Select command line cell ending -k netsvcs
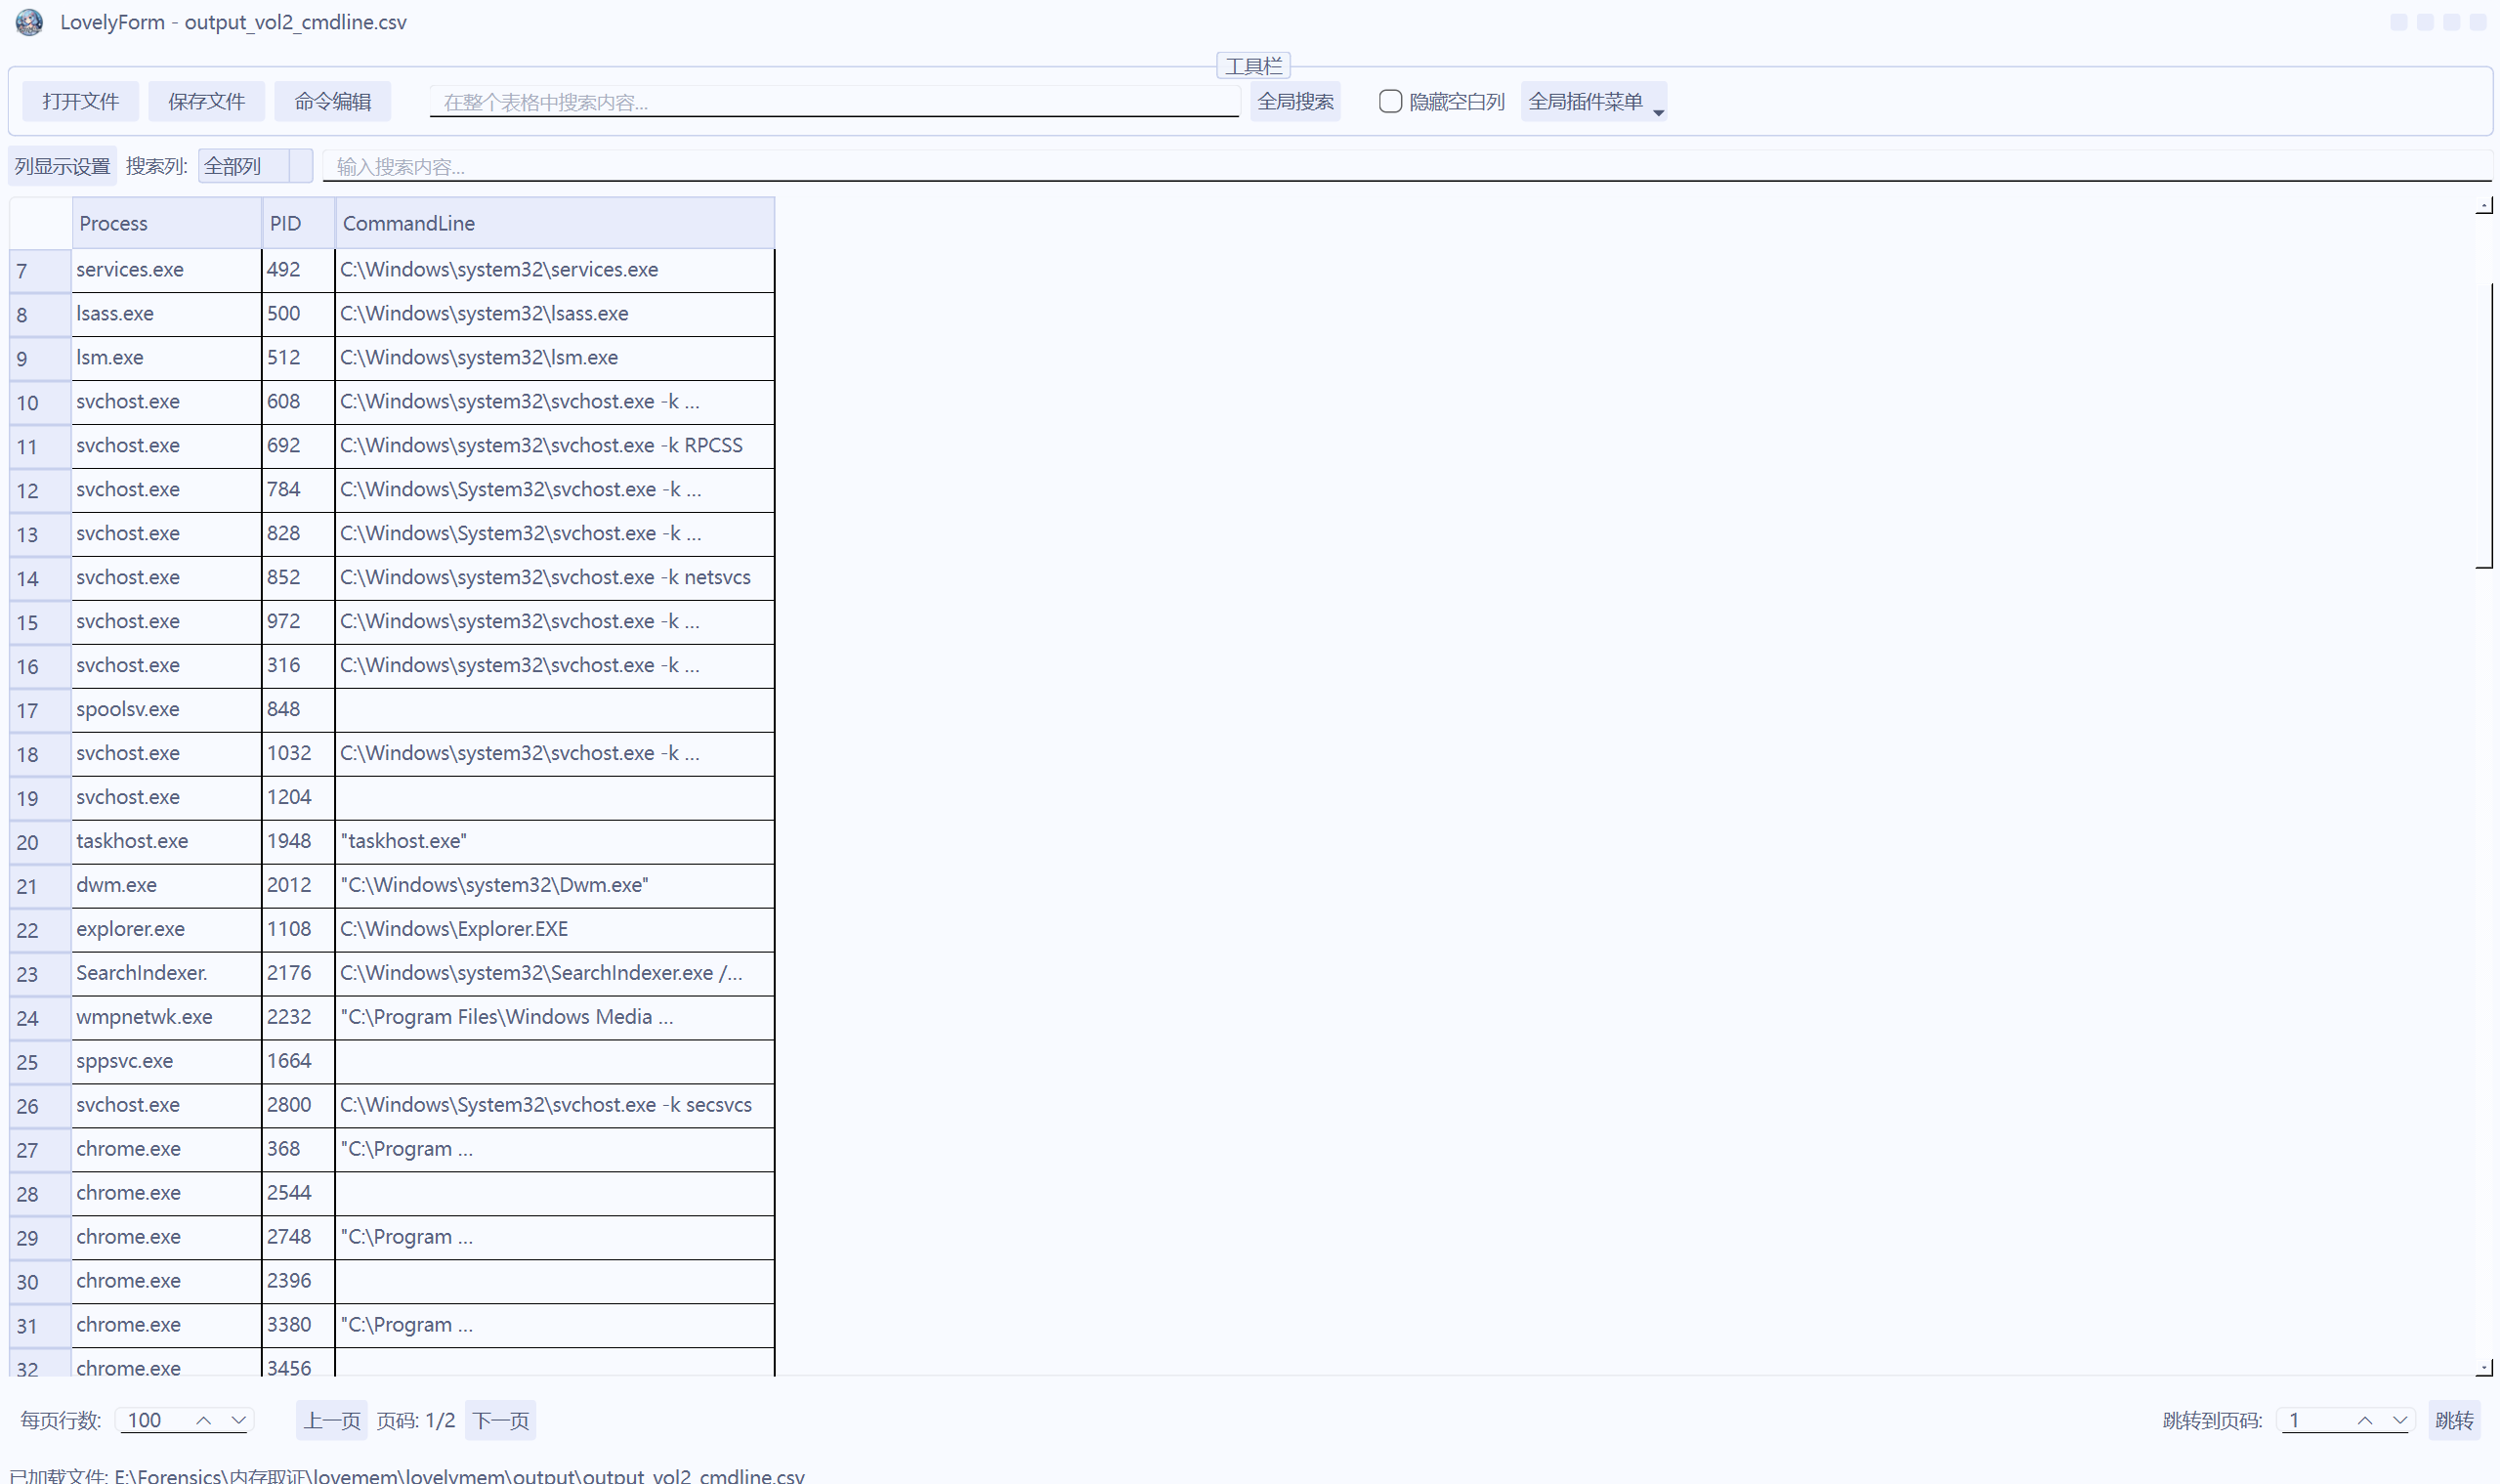The width and height of the screenshot is (2500, 1484). [x=554, y=578]
